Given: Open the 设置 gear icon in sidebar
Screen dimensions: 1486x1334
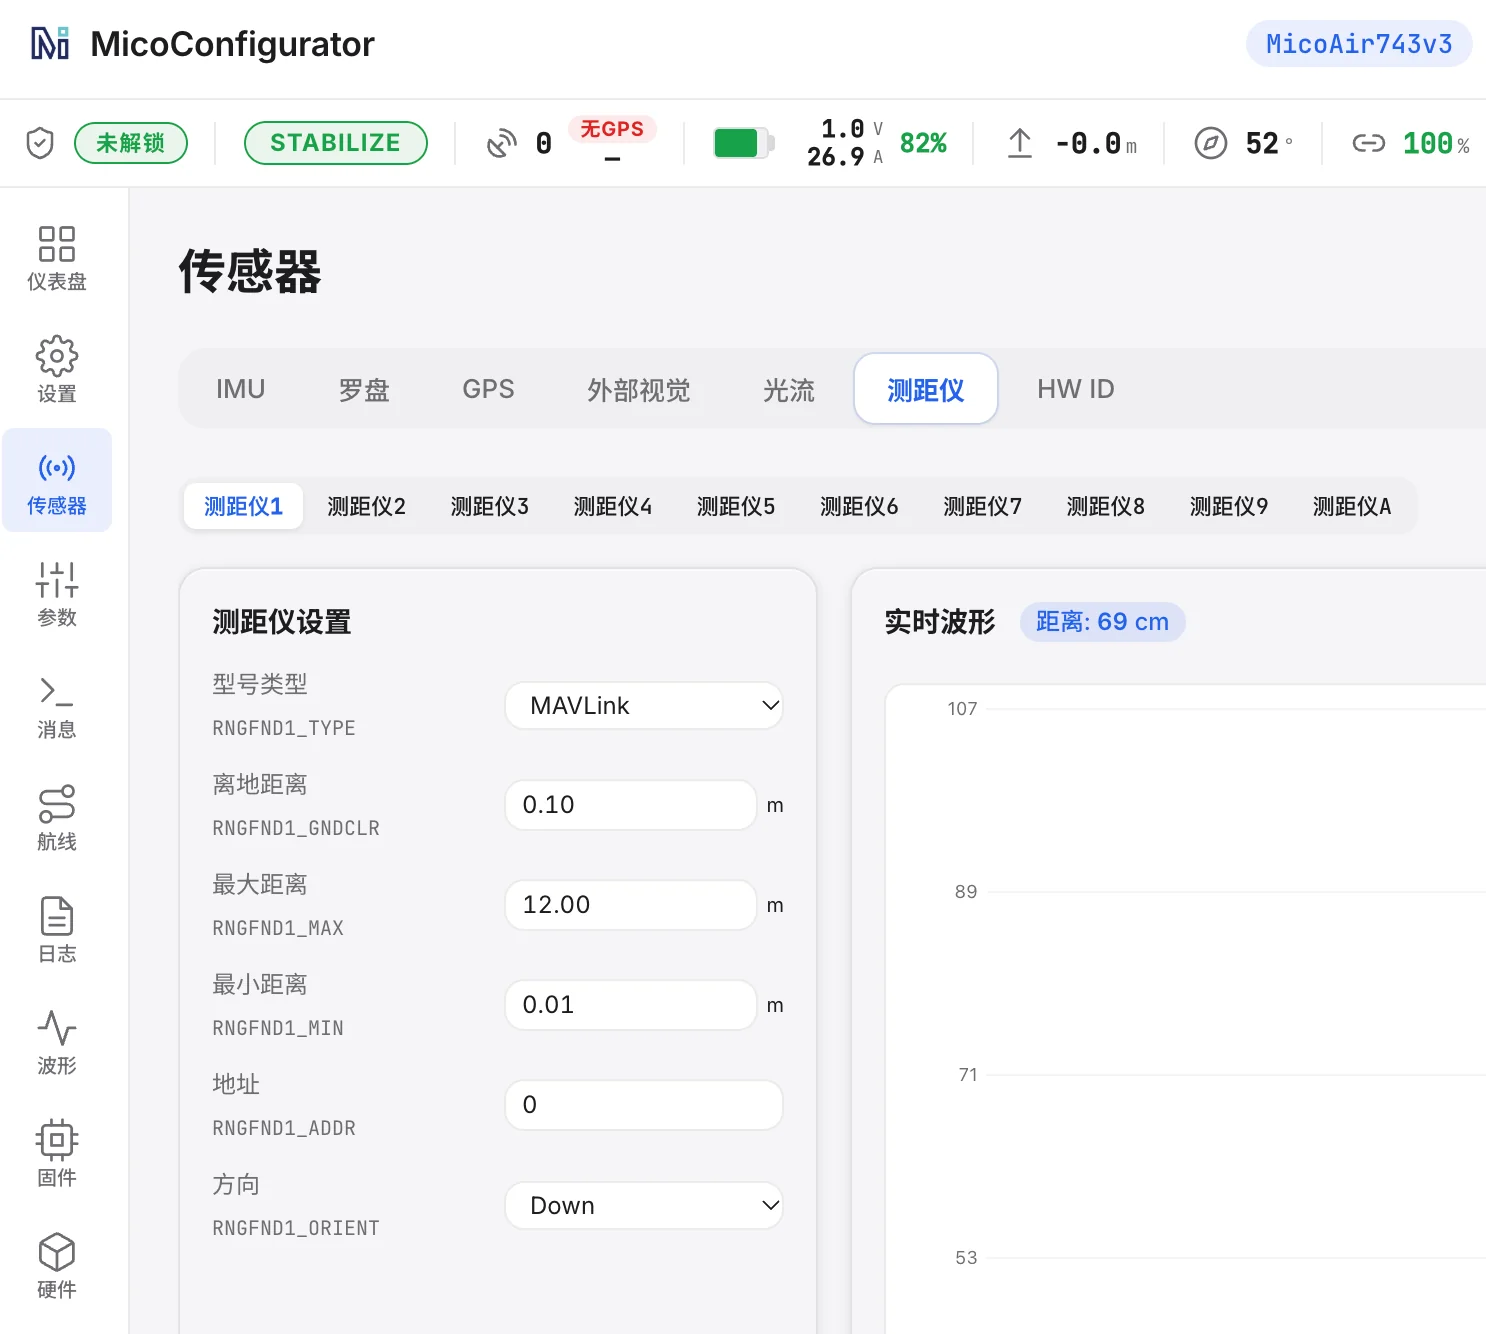Looking at the screenshot, I should coord(57,356).
